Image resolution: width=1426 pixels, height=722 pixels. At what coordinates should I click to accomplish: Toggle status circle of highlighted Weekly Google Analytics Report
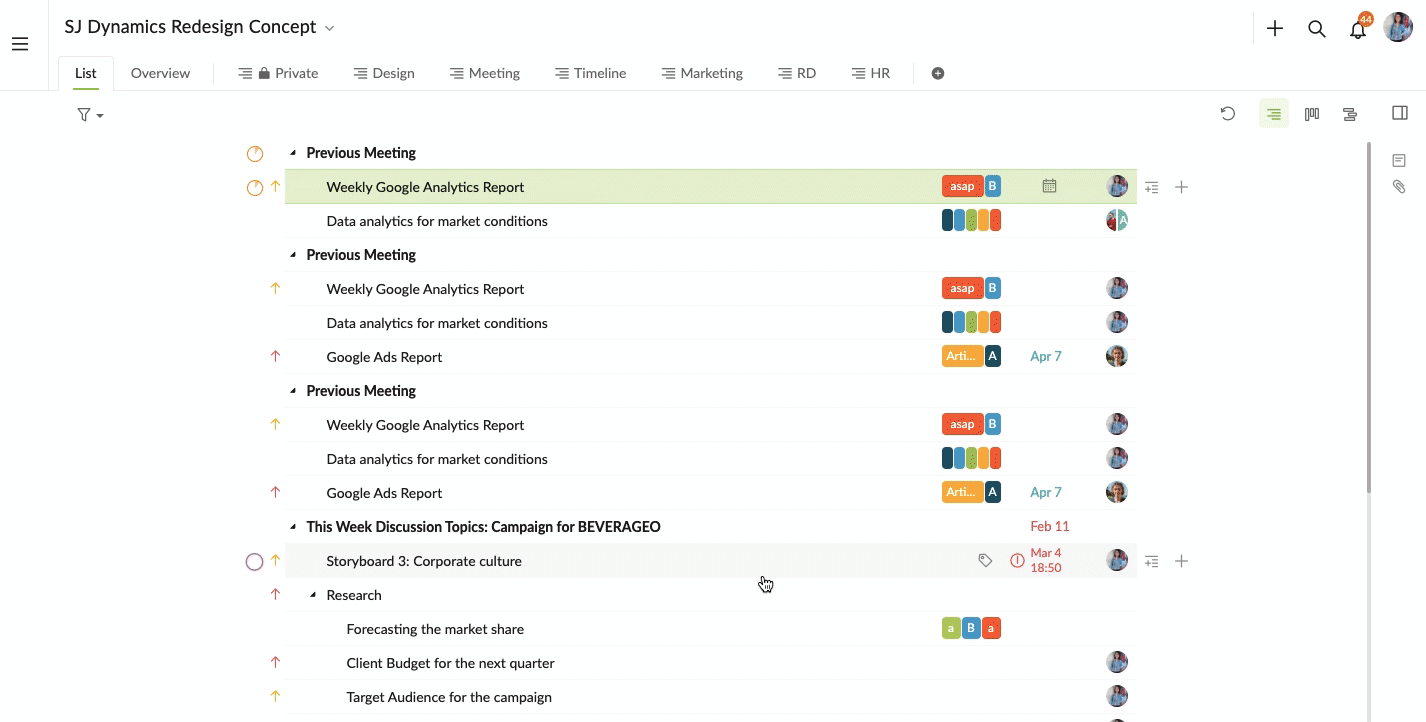pyautogui.click(x=255, y=187)
